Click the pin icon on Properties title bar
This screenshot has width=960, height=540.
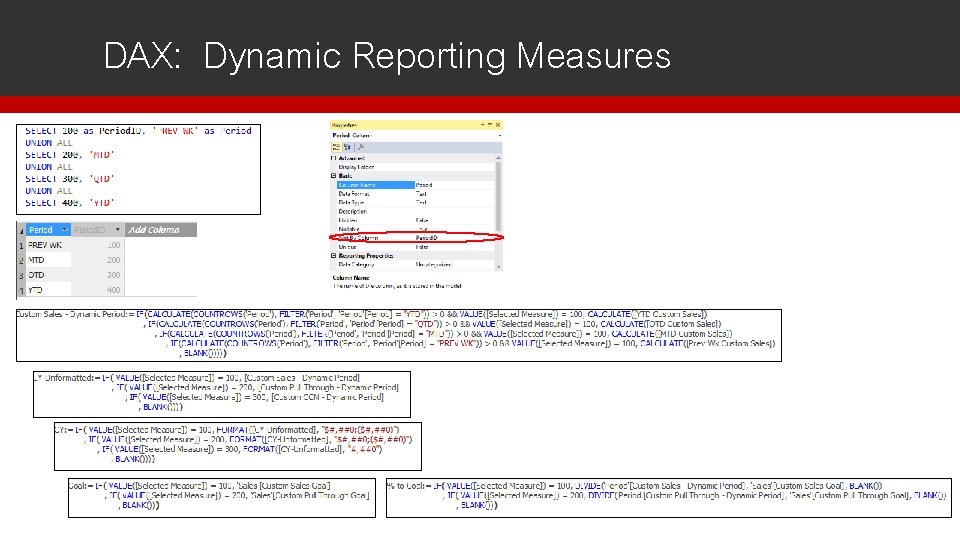[x=490, y=125]
